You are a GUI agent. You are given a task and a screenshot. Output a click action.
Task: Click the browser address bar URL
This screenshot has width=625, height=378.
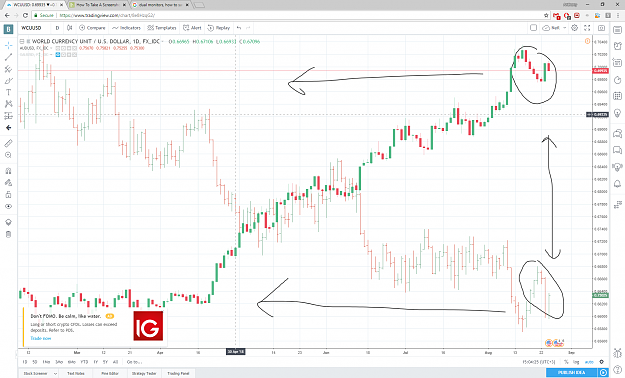coord(107,15)
